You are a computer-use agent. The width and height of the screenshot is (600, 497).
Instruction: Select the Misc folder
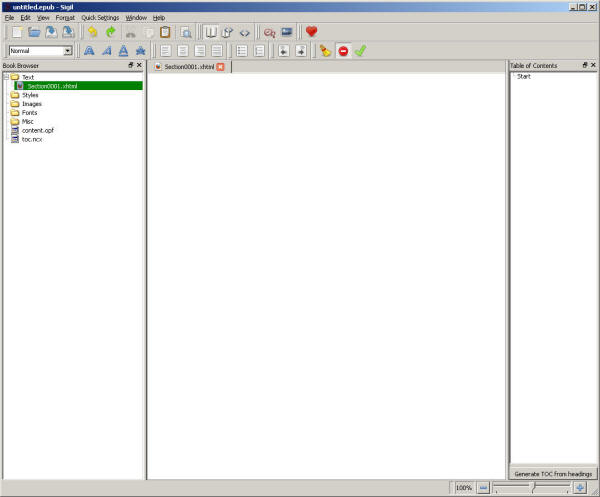tap(28, 121)
